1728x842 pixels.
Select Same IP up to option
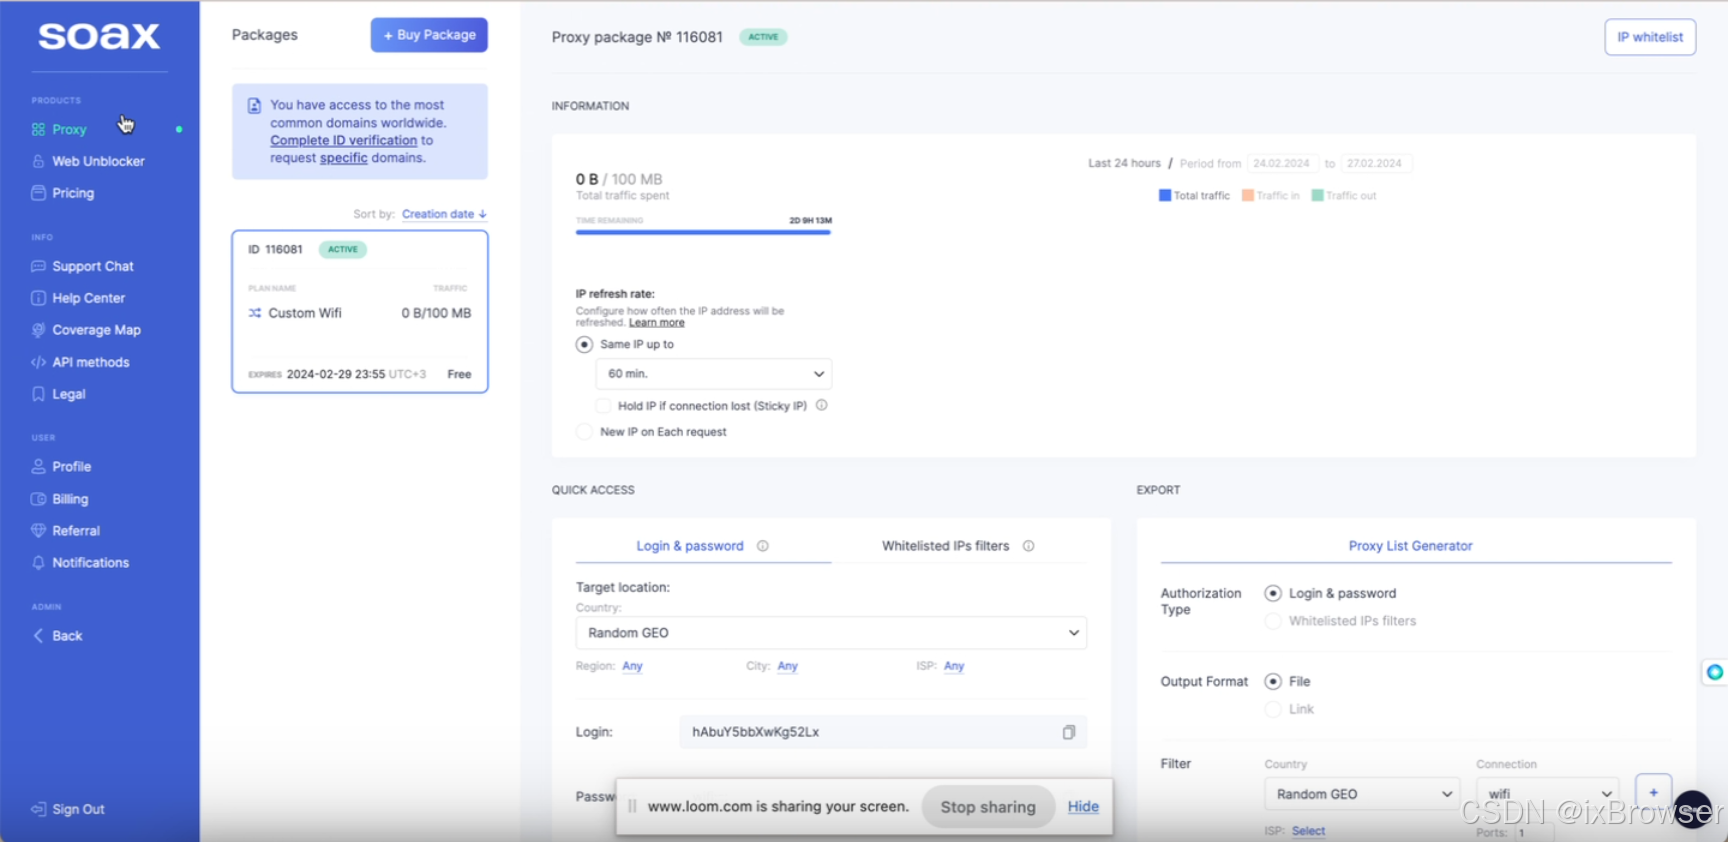click(x=584, y=344)
